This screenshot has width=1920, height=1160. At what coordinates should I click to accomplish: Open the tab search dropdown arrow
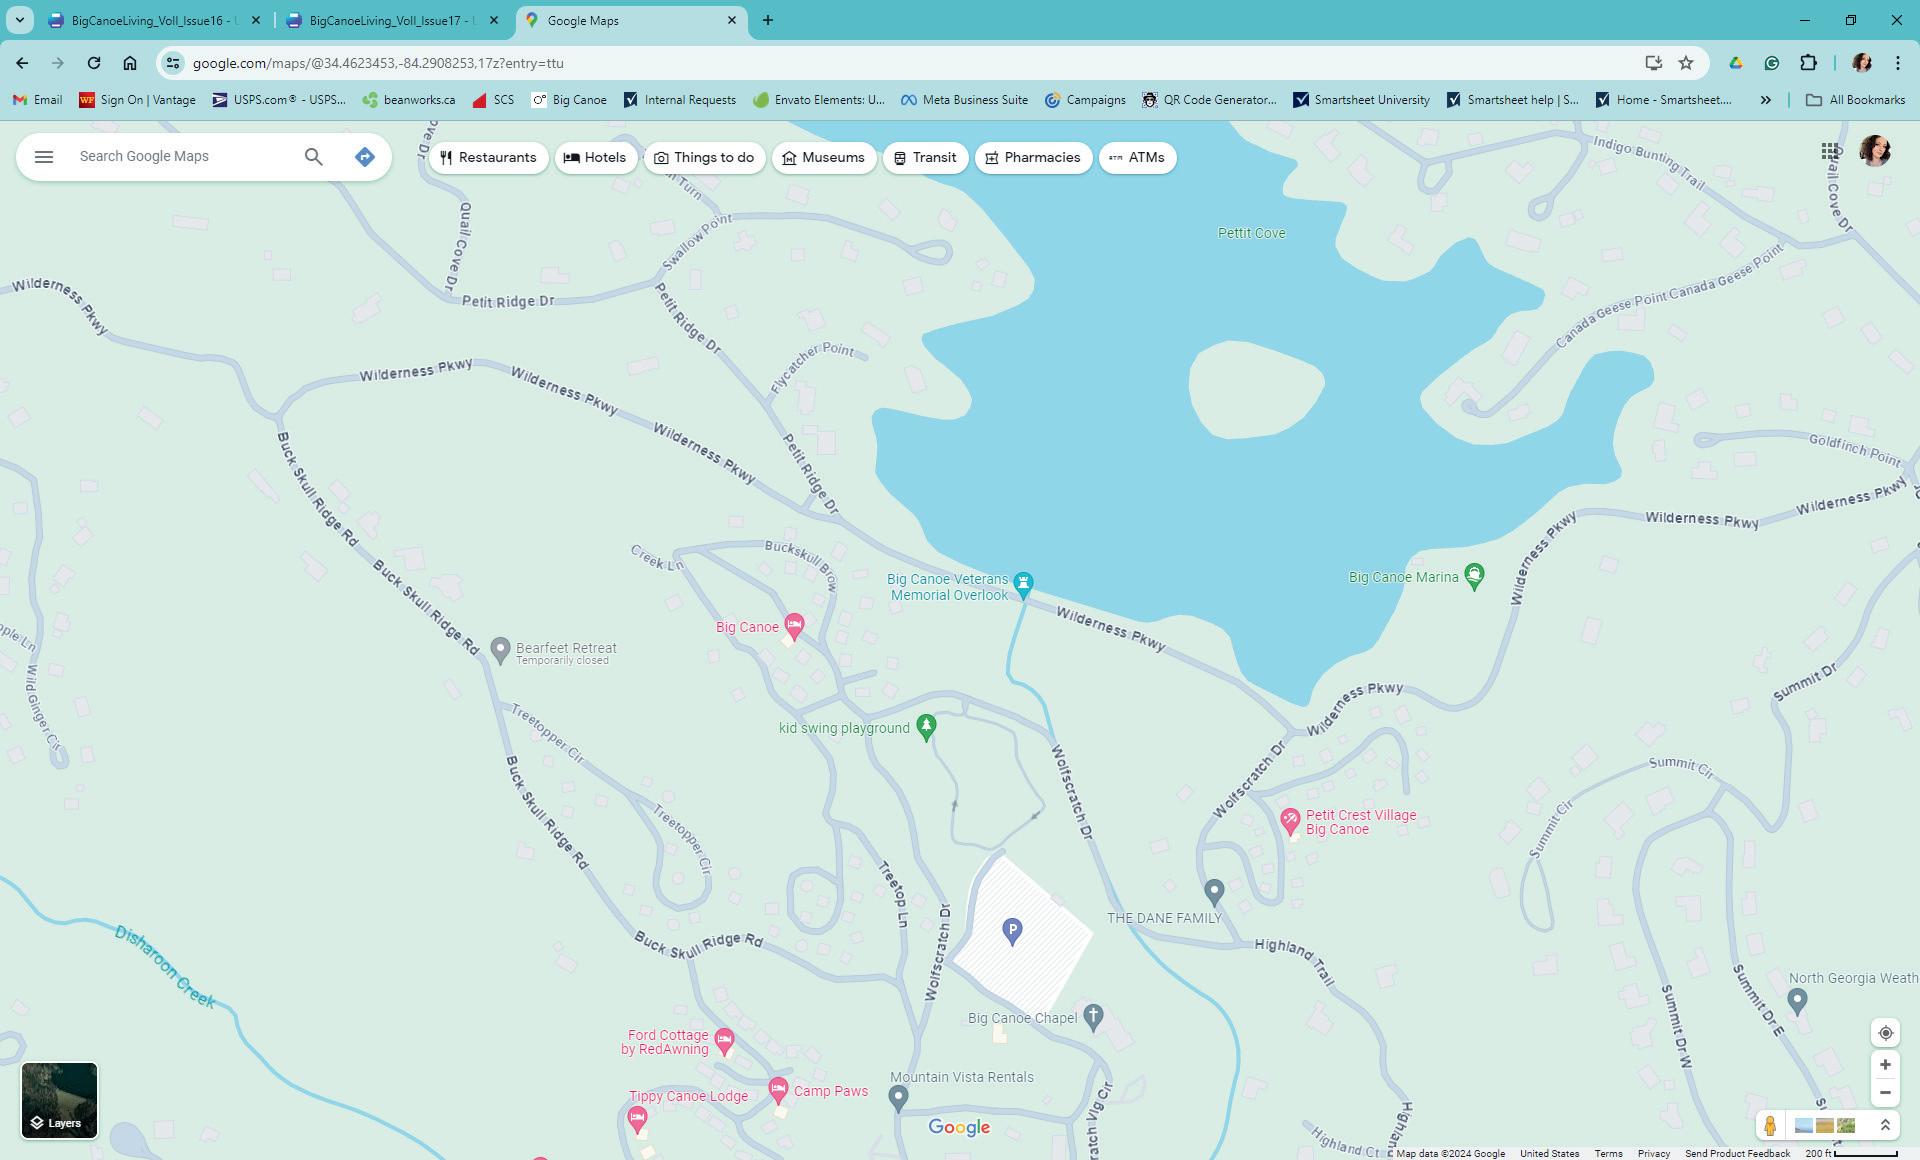point(19,20)
